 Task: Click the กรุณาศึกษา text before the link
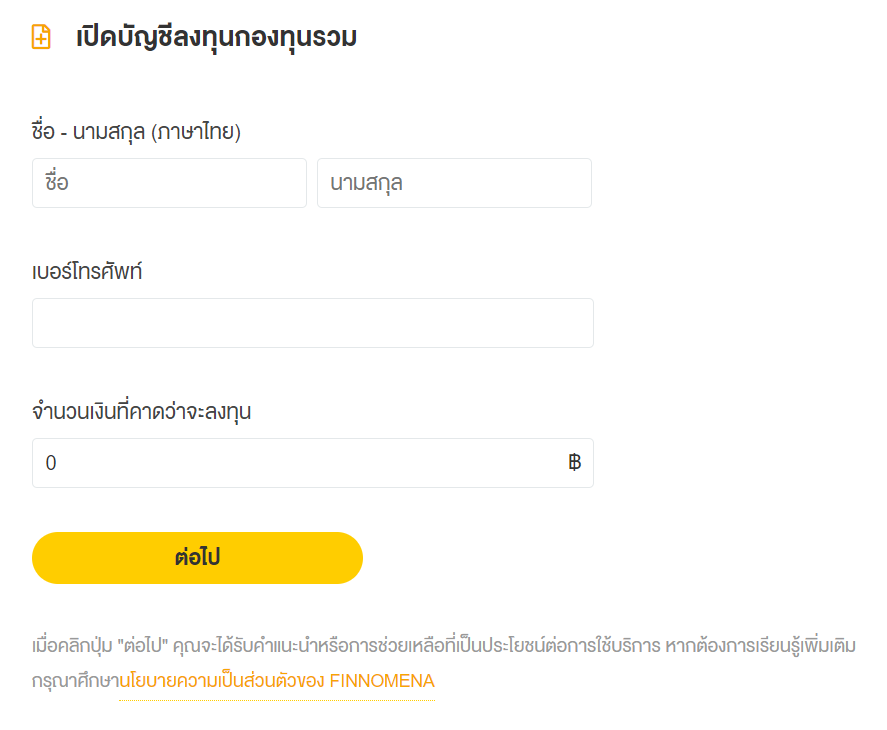(x=75, y=681)
